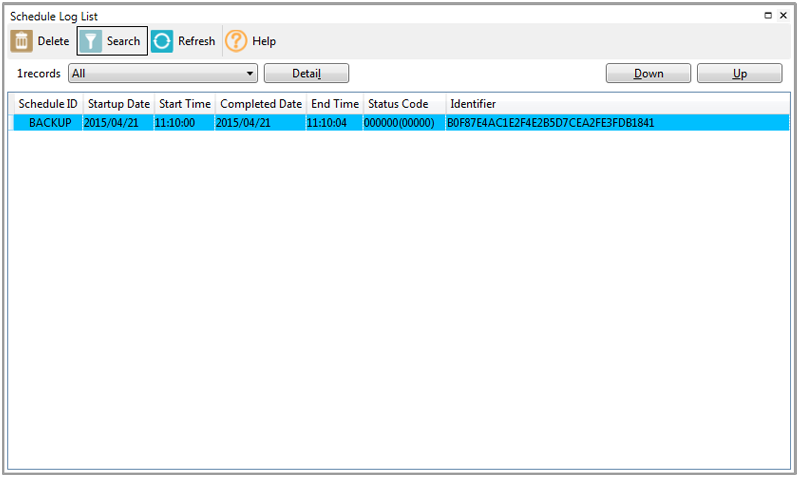Image resolution: width=800 pixels, height=479 pixels.
Task: Click the Delete trash can icon
Action: pyautogui.click(x=21, y=41)
